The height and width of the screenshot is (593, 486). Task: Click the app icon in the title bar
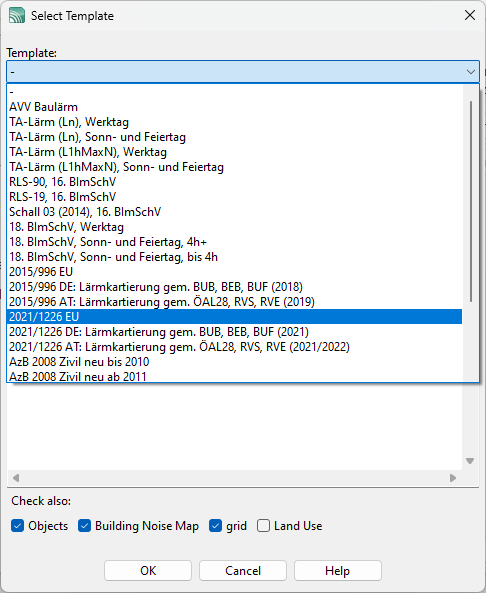17,16
